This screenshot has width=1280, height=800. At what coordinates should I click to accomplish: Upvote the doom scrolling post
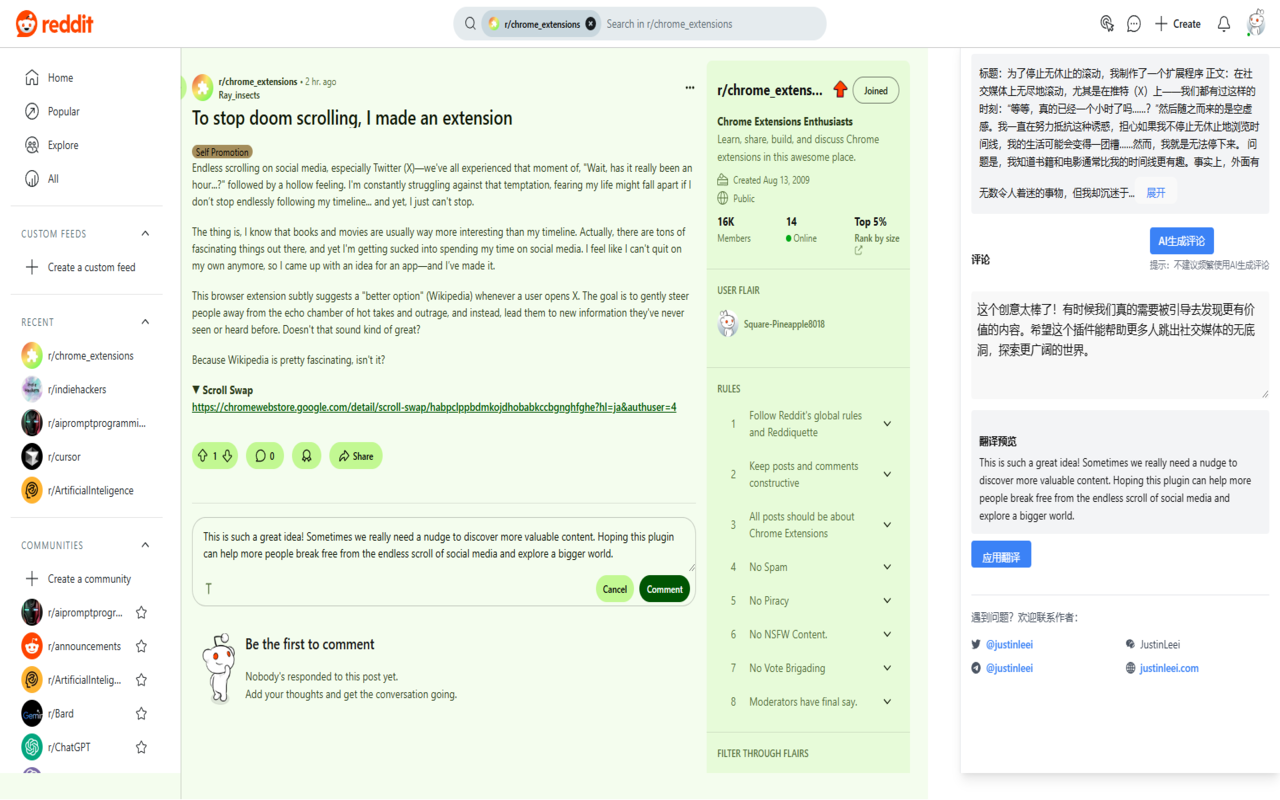(202, 455)
